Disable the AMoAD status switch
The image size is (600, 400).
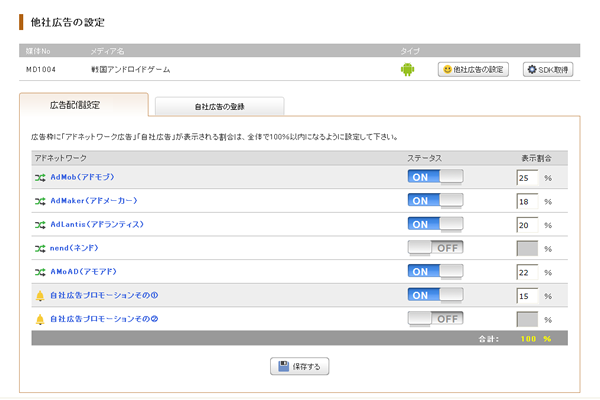pyautogui.click(x=435, y=271)
